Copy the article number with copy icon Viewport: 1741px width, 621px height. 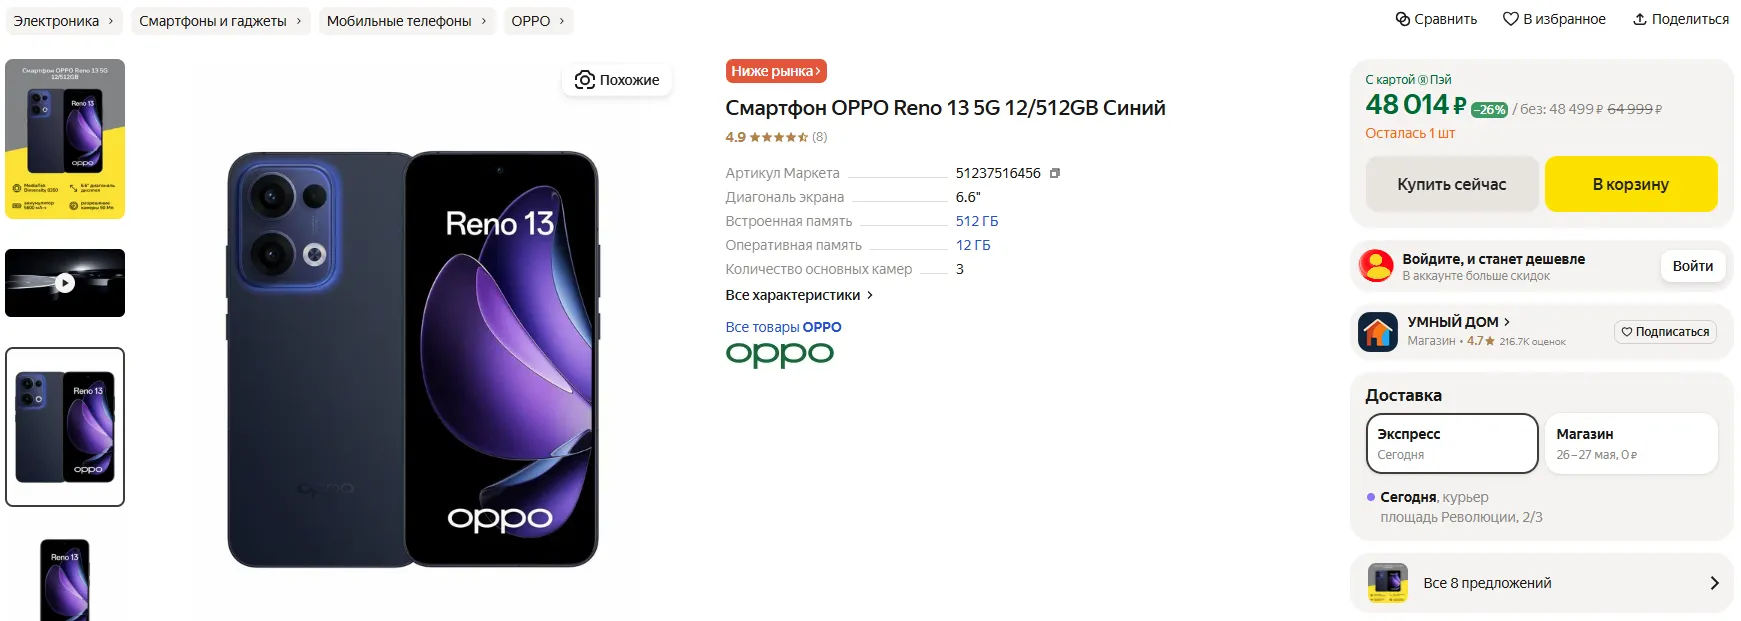[1055, 173]
